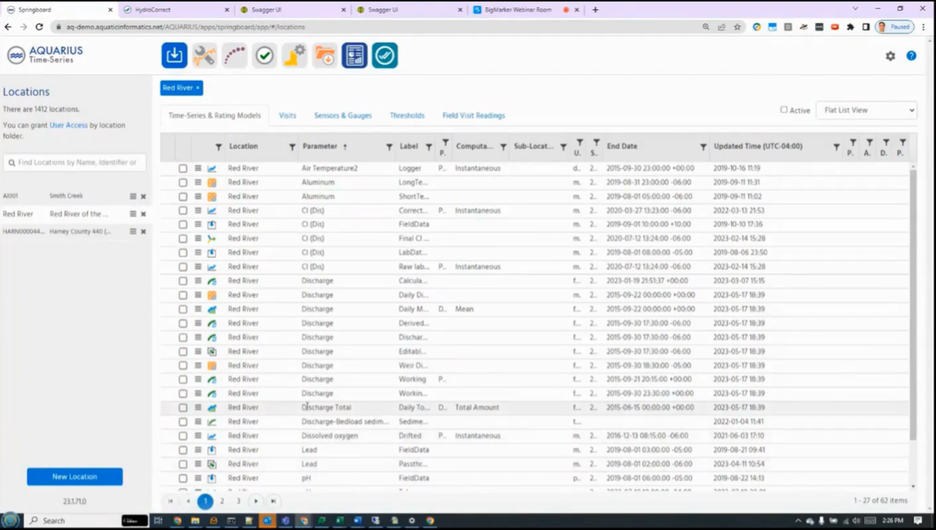The height and width of the screenshot is (530, 936).
Task: Open the orange folder download icon
Action: coord(325,56)
